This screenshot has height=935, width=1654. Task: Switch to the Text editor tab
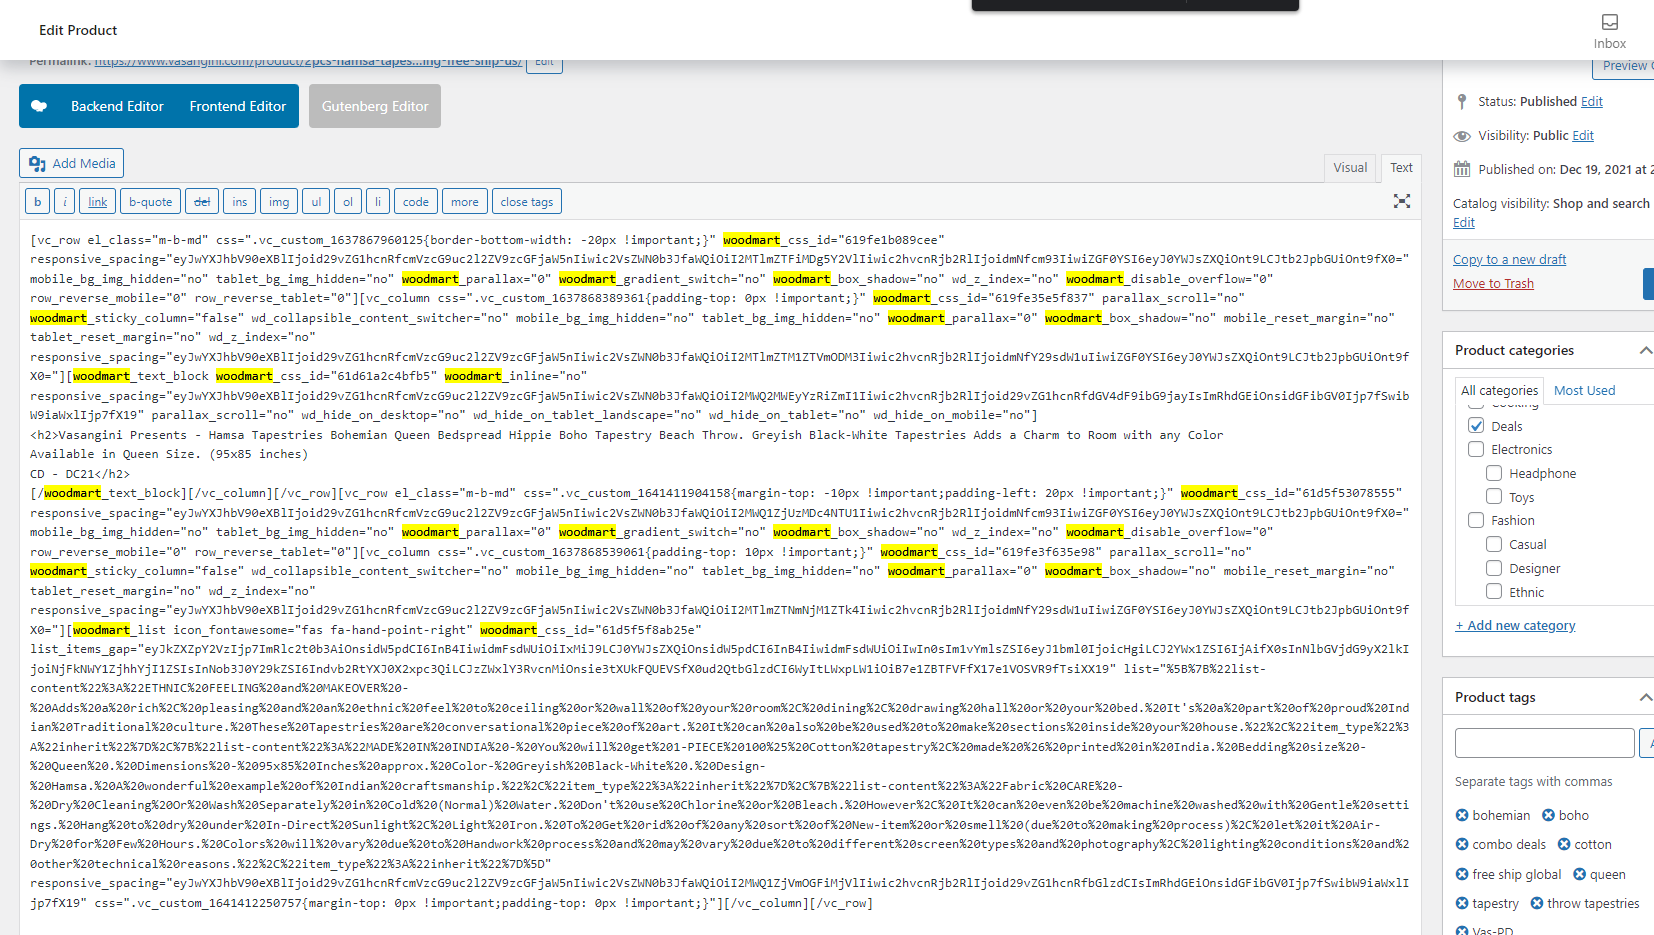1401,168
